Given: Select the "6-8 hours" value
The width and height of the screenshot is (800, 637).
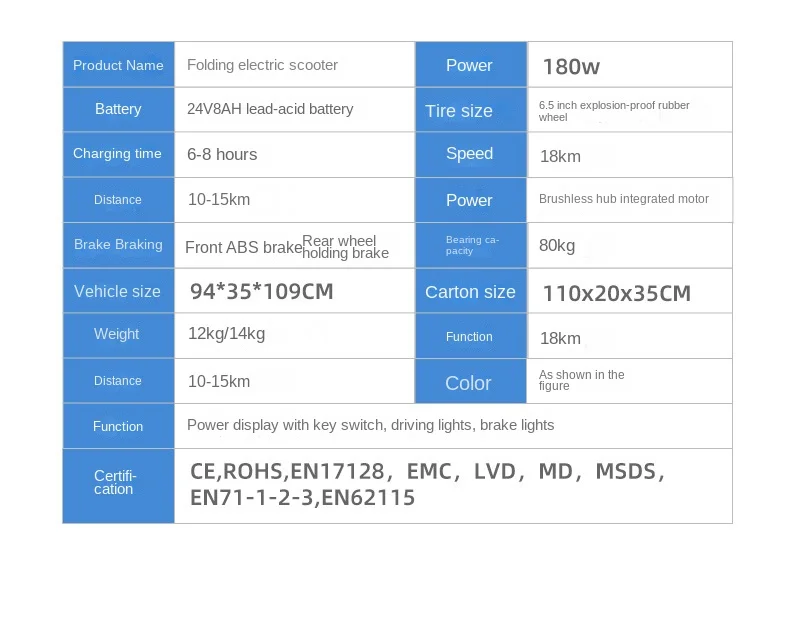Looking at the screenshot, I should (x=222, y=154).
